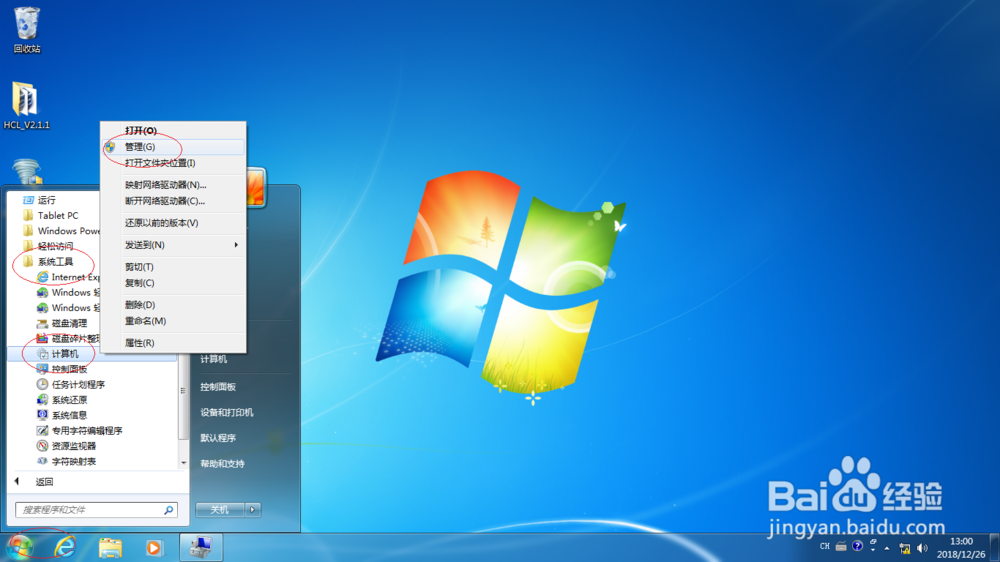Open 帮助和支持 in right pane
This screenshot has height=562, width=1000.
coord(222,464)
